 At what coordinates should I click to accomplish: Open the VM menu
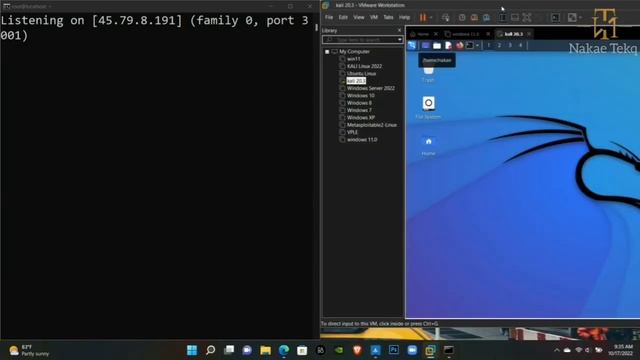click(x=374, y=17)
